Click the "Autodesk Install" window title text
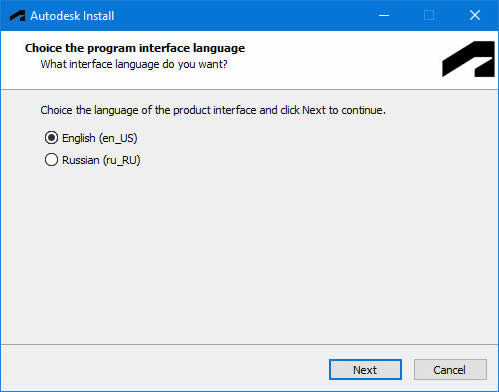 click(x=72, y=16)
